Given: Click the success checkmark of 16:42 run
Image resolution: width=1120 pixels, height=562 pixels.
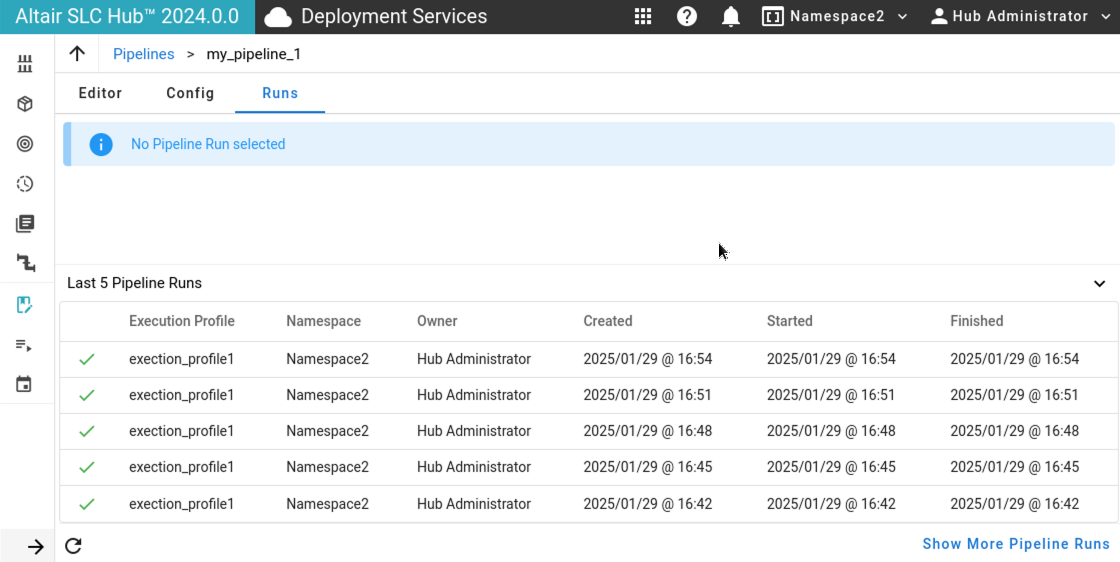Looking at the screenshot, I should (87, 504).
